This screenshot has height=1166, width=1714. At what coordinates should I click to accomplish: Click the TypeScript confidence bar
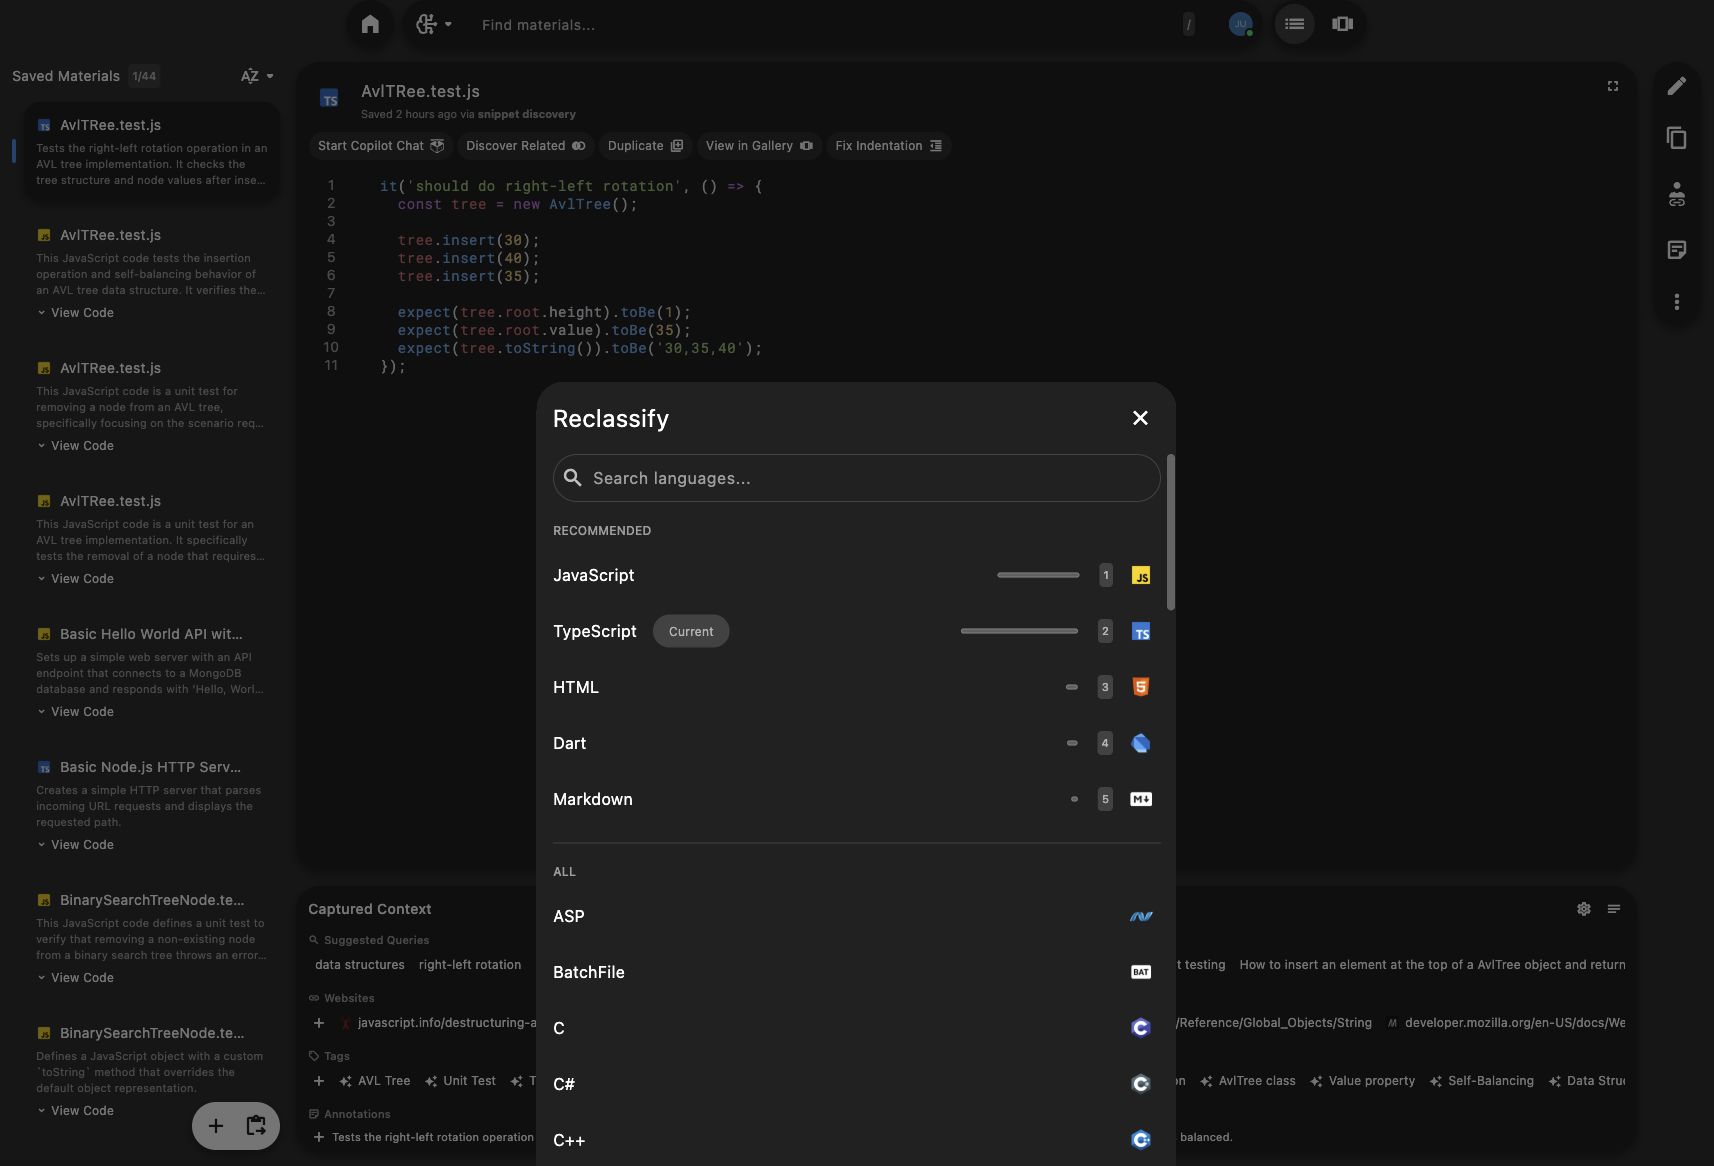click(x=1019, y=631)
